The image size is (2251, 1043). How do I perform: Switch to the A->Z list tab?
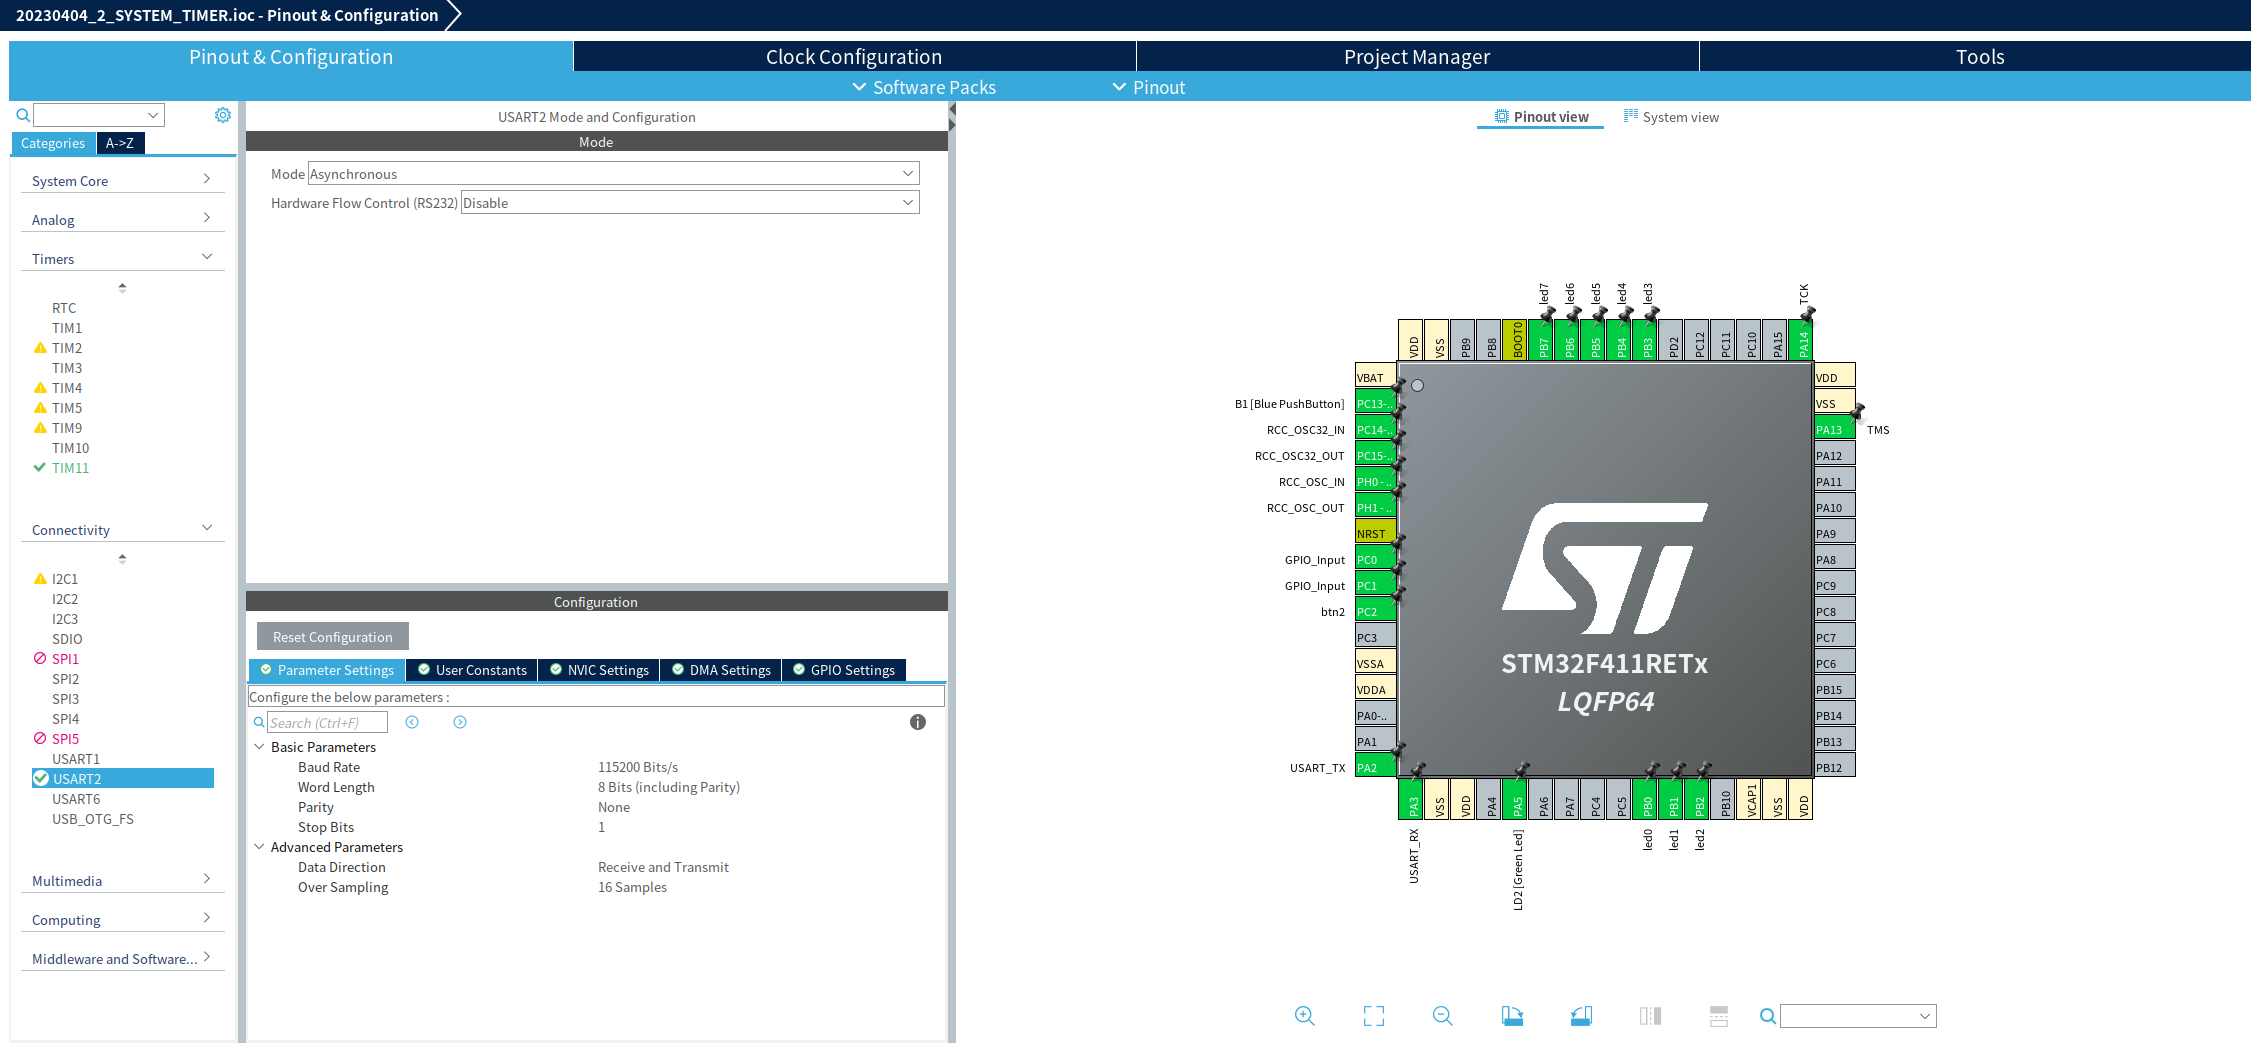point(120,143)
